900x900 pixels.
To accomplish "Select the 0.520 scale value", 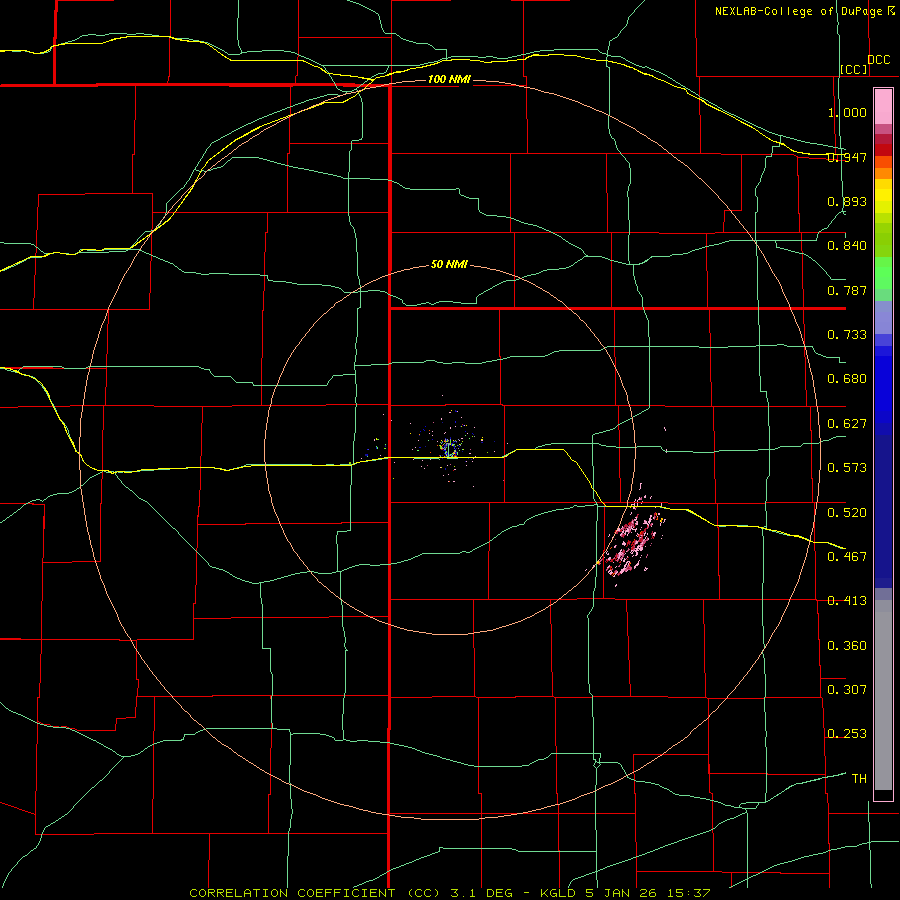I will [x=847, y=512].
